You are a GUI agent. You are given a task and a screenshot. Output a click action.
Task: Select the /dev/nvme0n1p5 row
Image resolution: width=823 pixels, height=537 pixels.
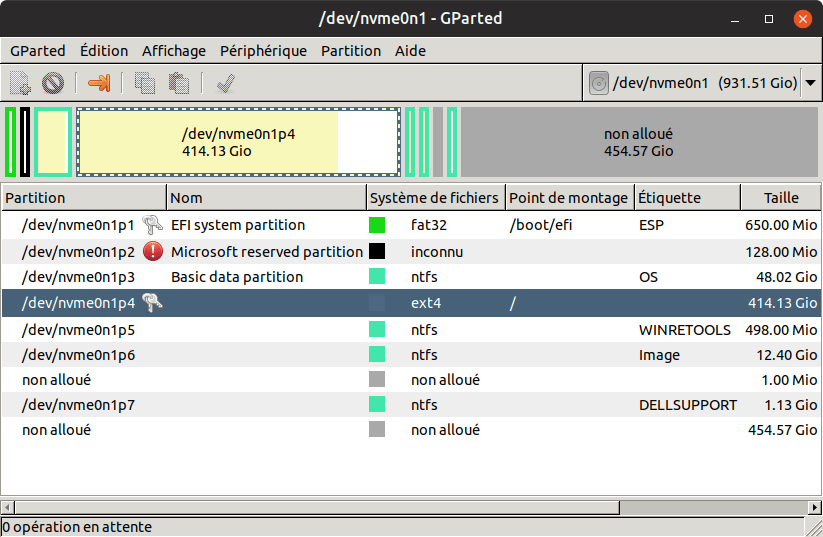411,329
